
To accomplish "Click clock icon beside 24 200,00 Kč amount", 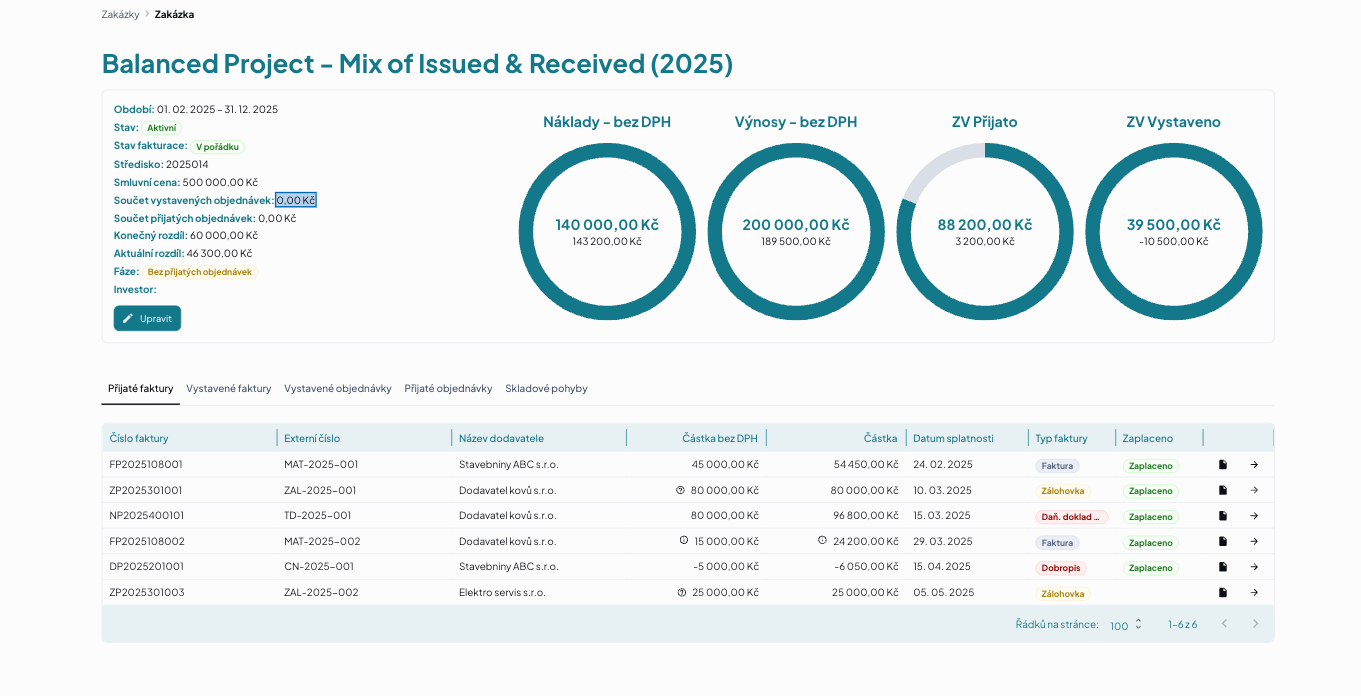I will pyautogui.click(x=822, y=540).
